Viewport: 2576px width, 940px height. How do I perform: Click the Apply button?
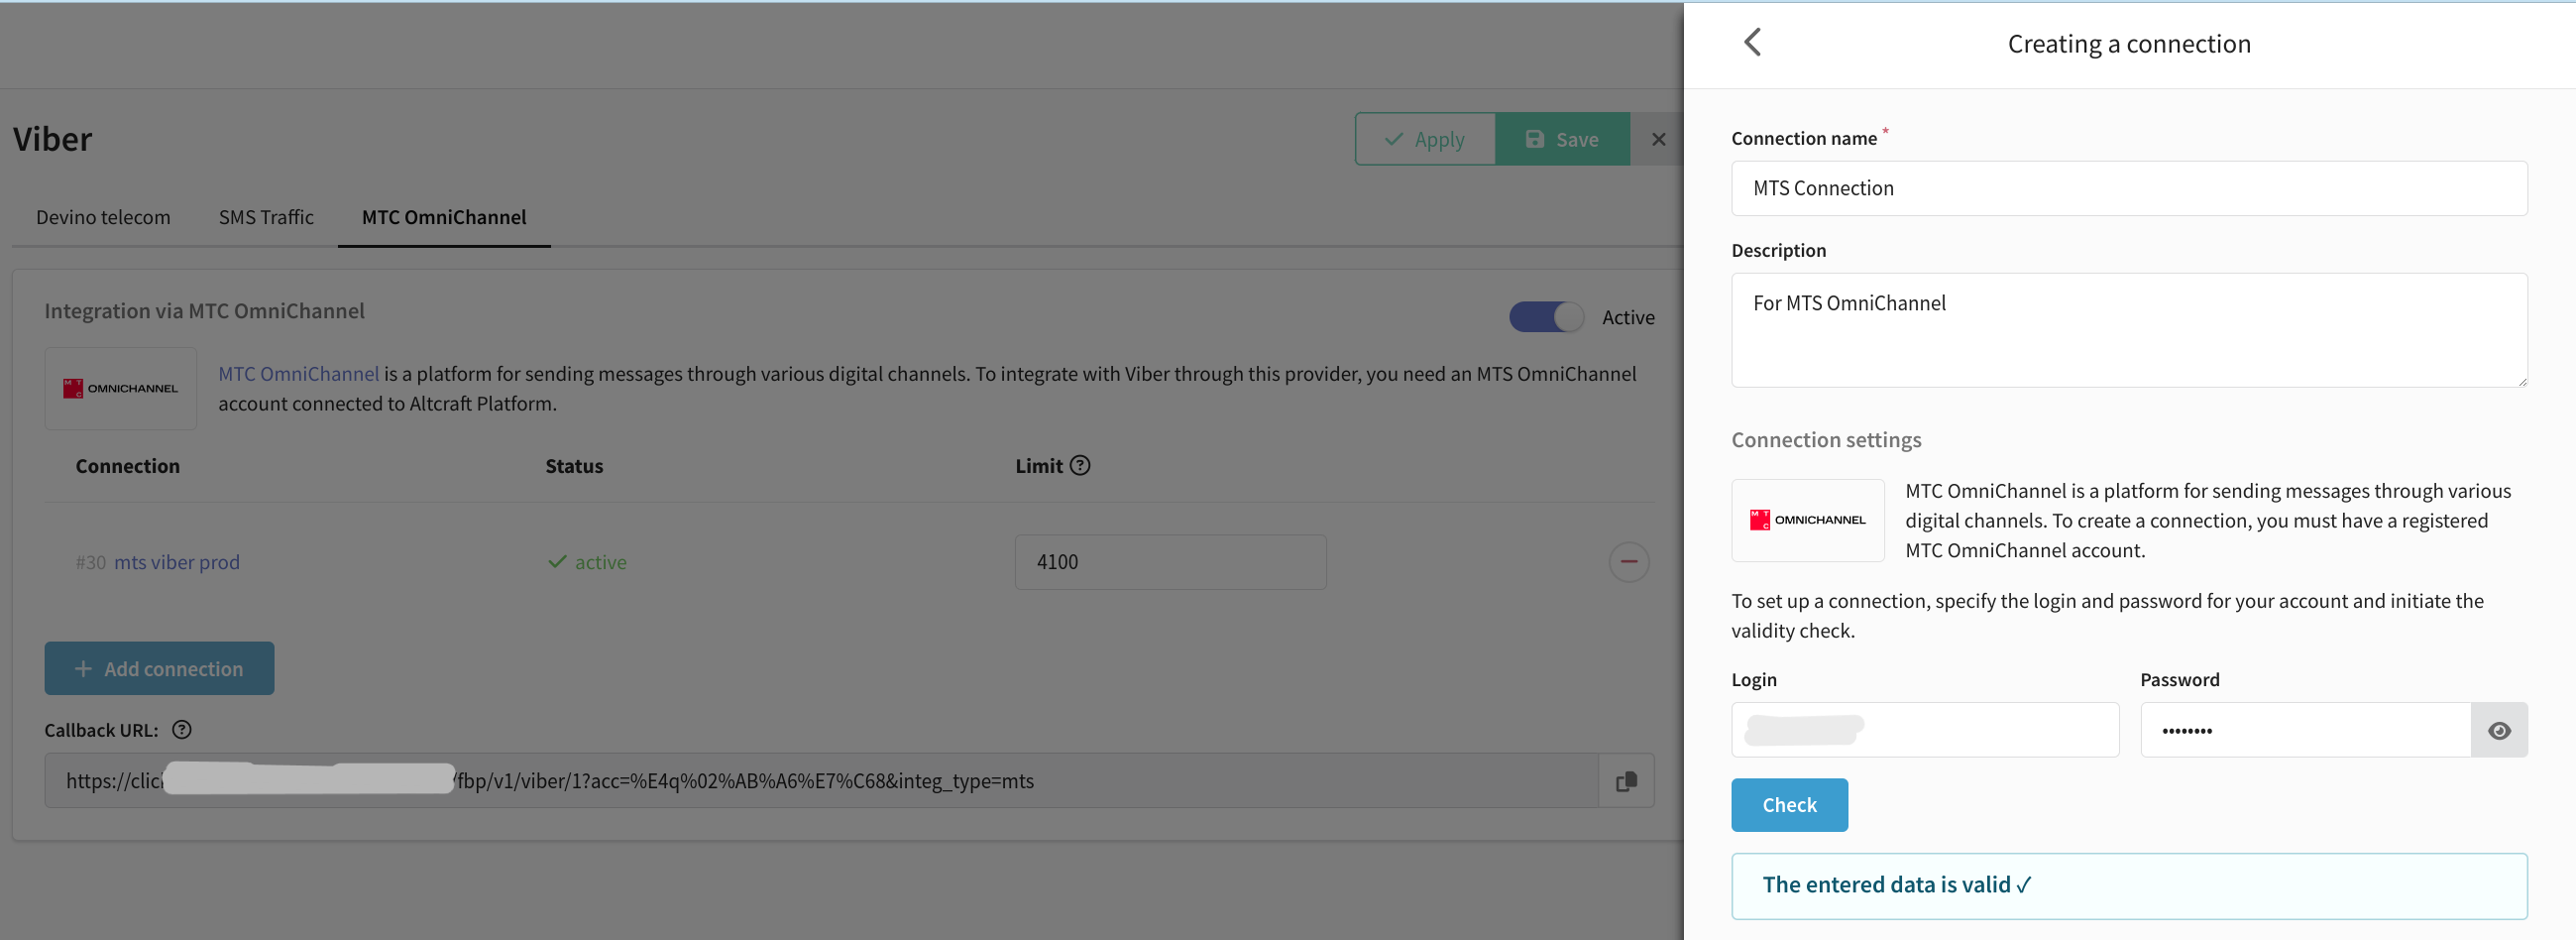[x=1425, y=139]
